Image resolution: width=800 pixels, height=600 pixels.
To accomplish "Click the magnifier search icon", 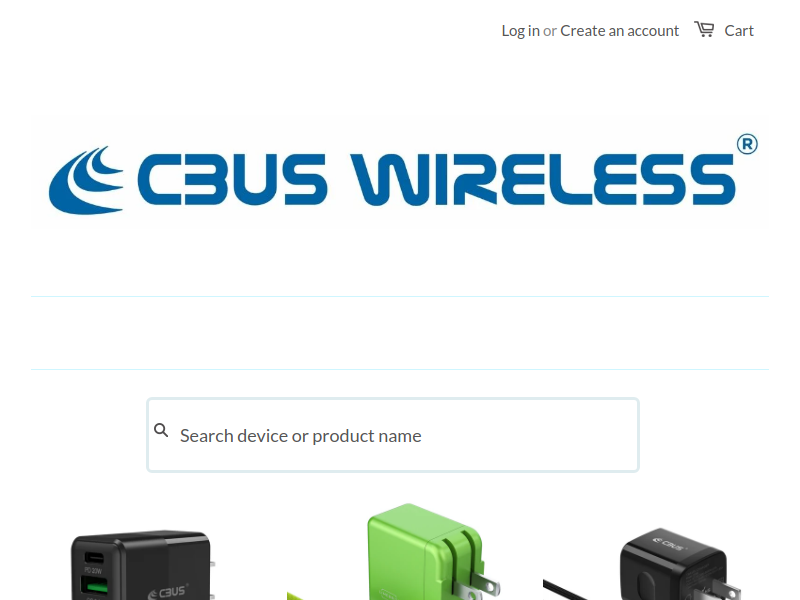I will coord(161,430).
